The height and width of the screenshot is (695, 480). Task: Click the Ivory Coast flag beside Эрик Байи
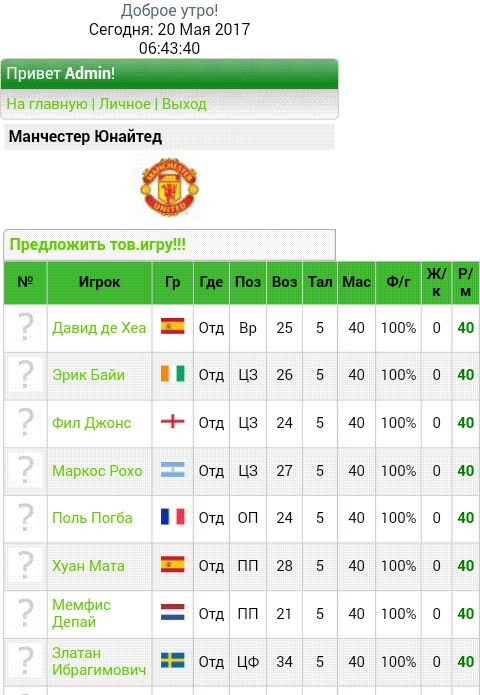tap(172, 374)
